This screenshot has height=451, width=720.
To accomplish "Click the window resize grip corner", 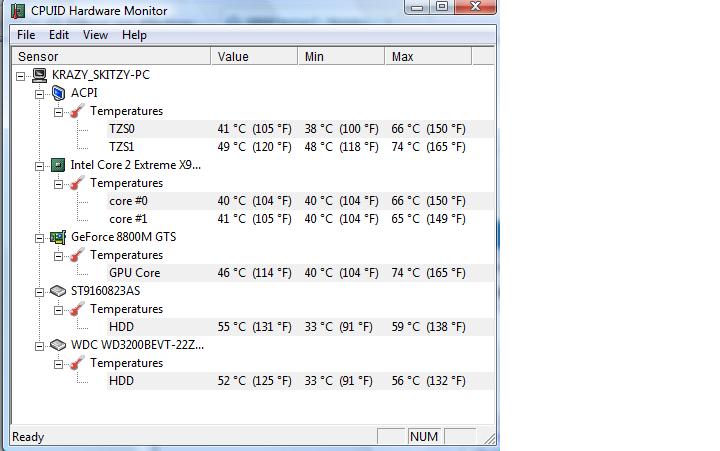I will tap(489, 439).
